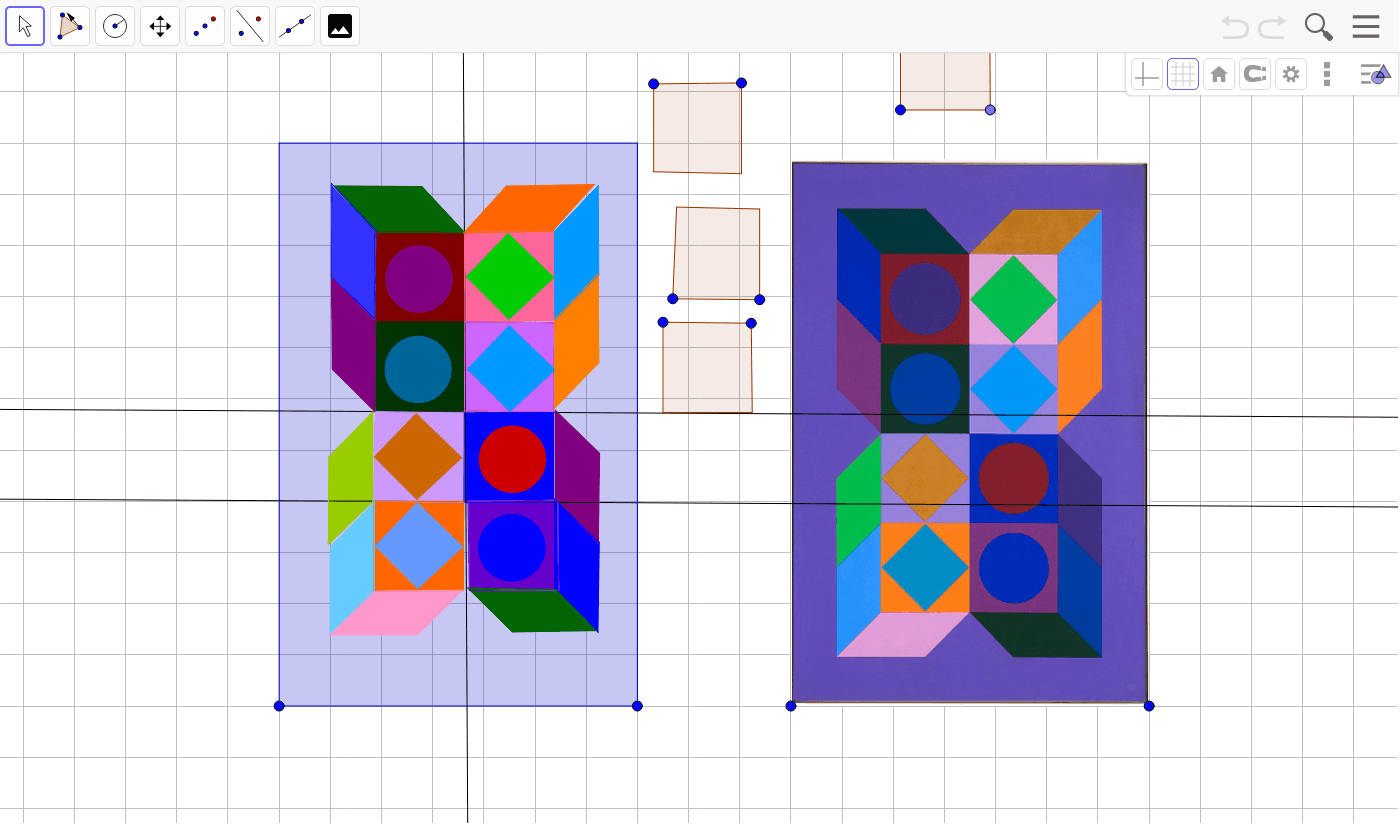This screenshot has height=825, width=1400.
Task: Select the Move Graphics View tool
Action: coord(160,26)
